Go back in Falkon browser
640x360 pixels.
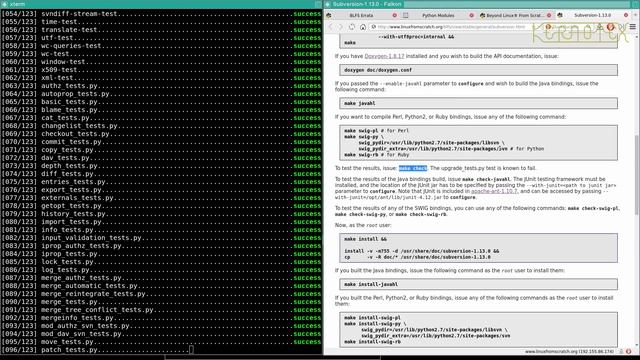[331, 27]
